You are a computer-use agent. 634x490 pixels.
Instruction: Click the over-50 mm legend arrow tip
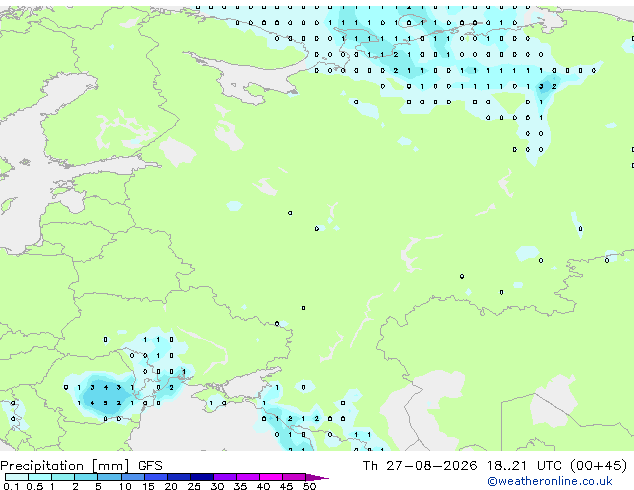(x=317, y=477)
